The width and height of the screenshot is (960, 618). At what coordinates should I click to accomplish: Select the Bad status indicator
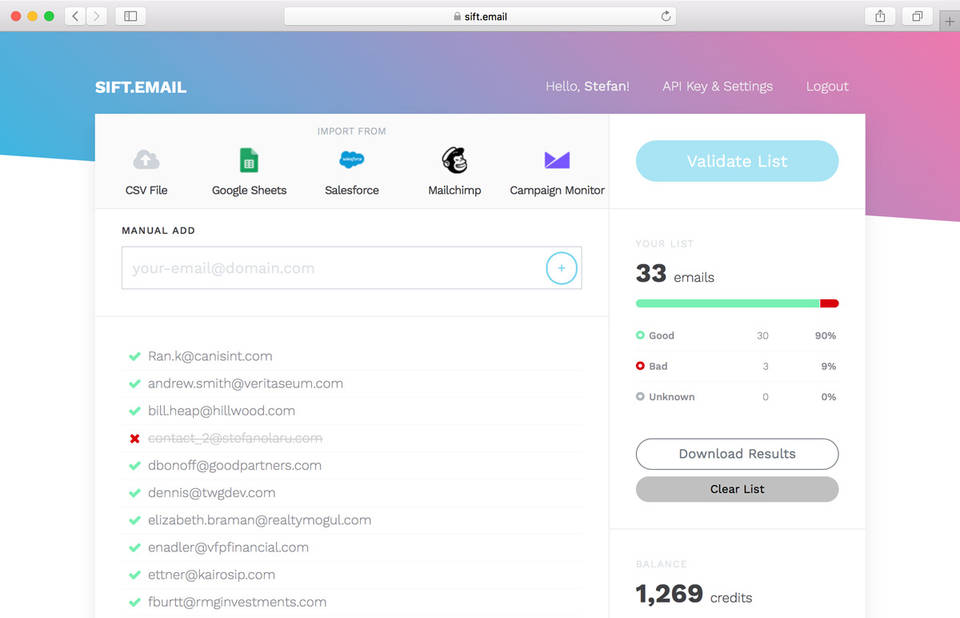coord(640,366)
